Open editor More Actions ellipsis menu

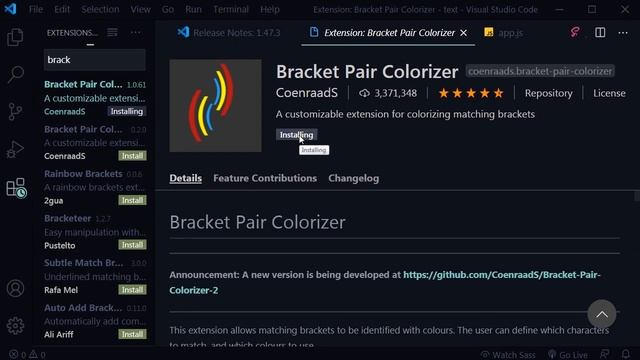pos(623,33)
